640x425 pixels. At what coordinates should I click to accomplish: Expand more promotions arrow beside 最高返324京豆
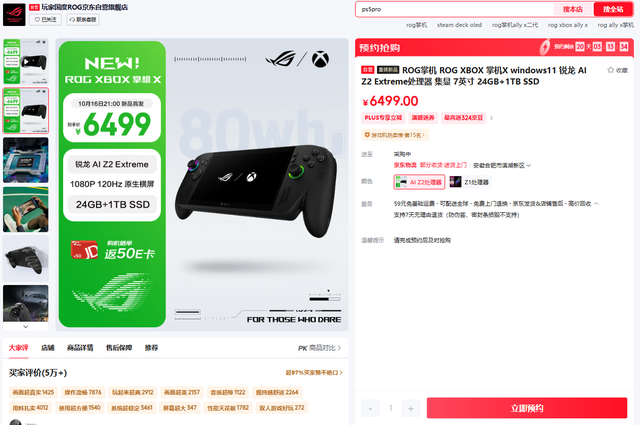tap(491, 118)
